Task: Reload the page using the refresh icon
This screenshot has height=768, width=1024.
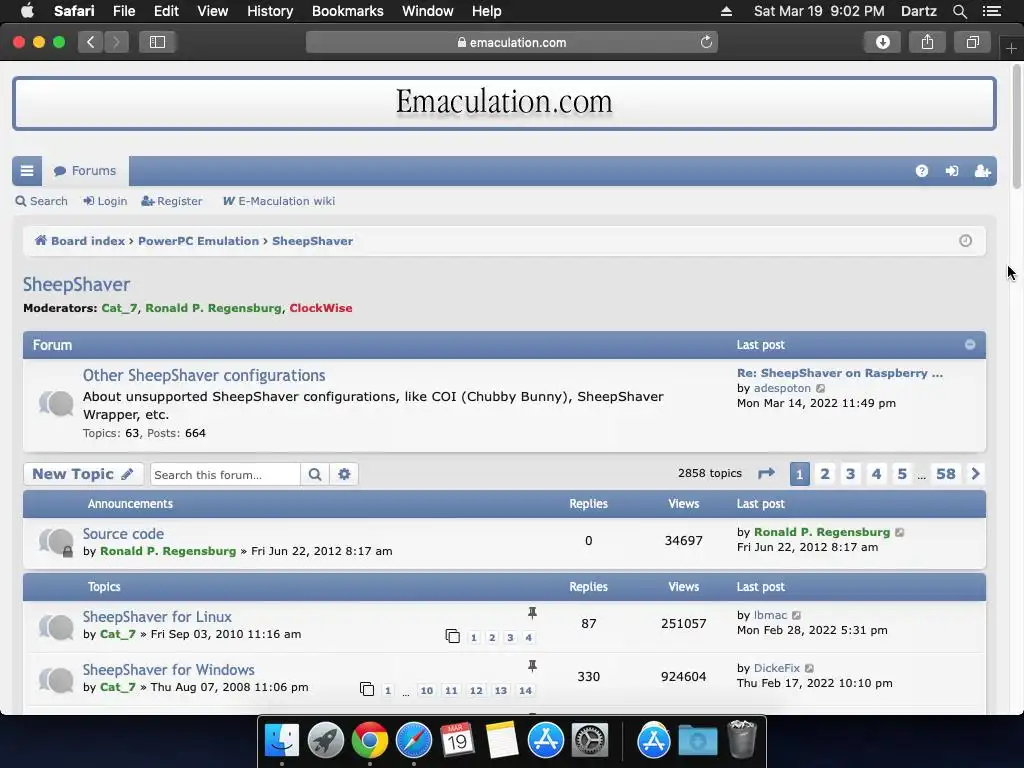Action: click(706, 42)
